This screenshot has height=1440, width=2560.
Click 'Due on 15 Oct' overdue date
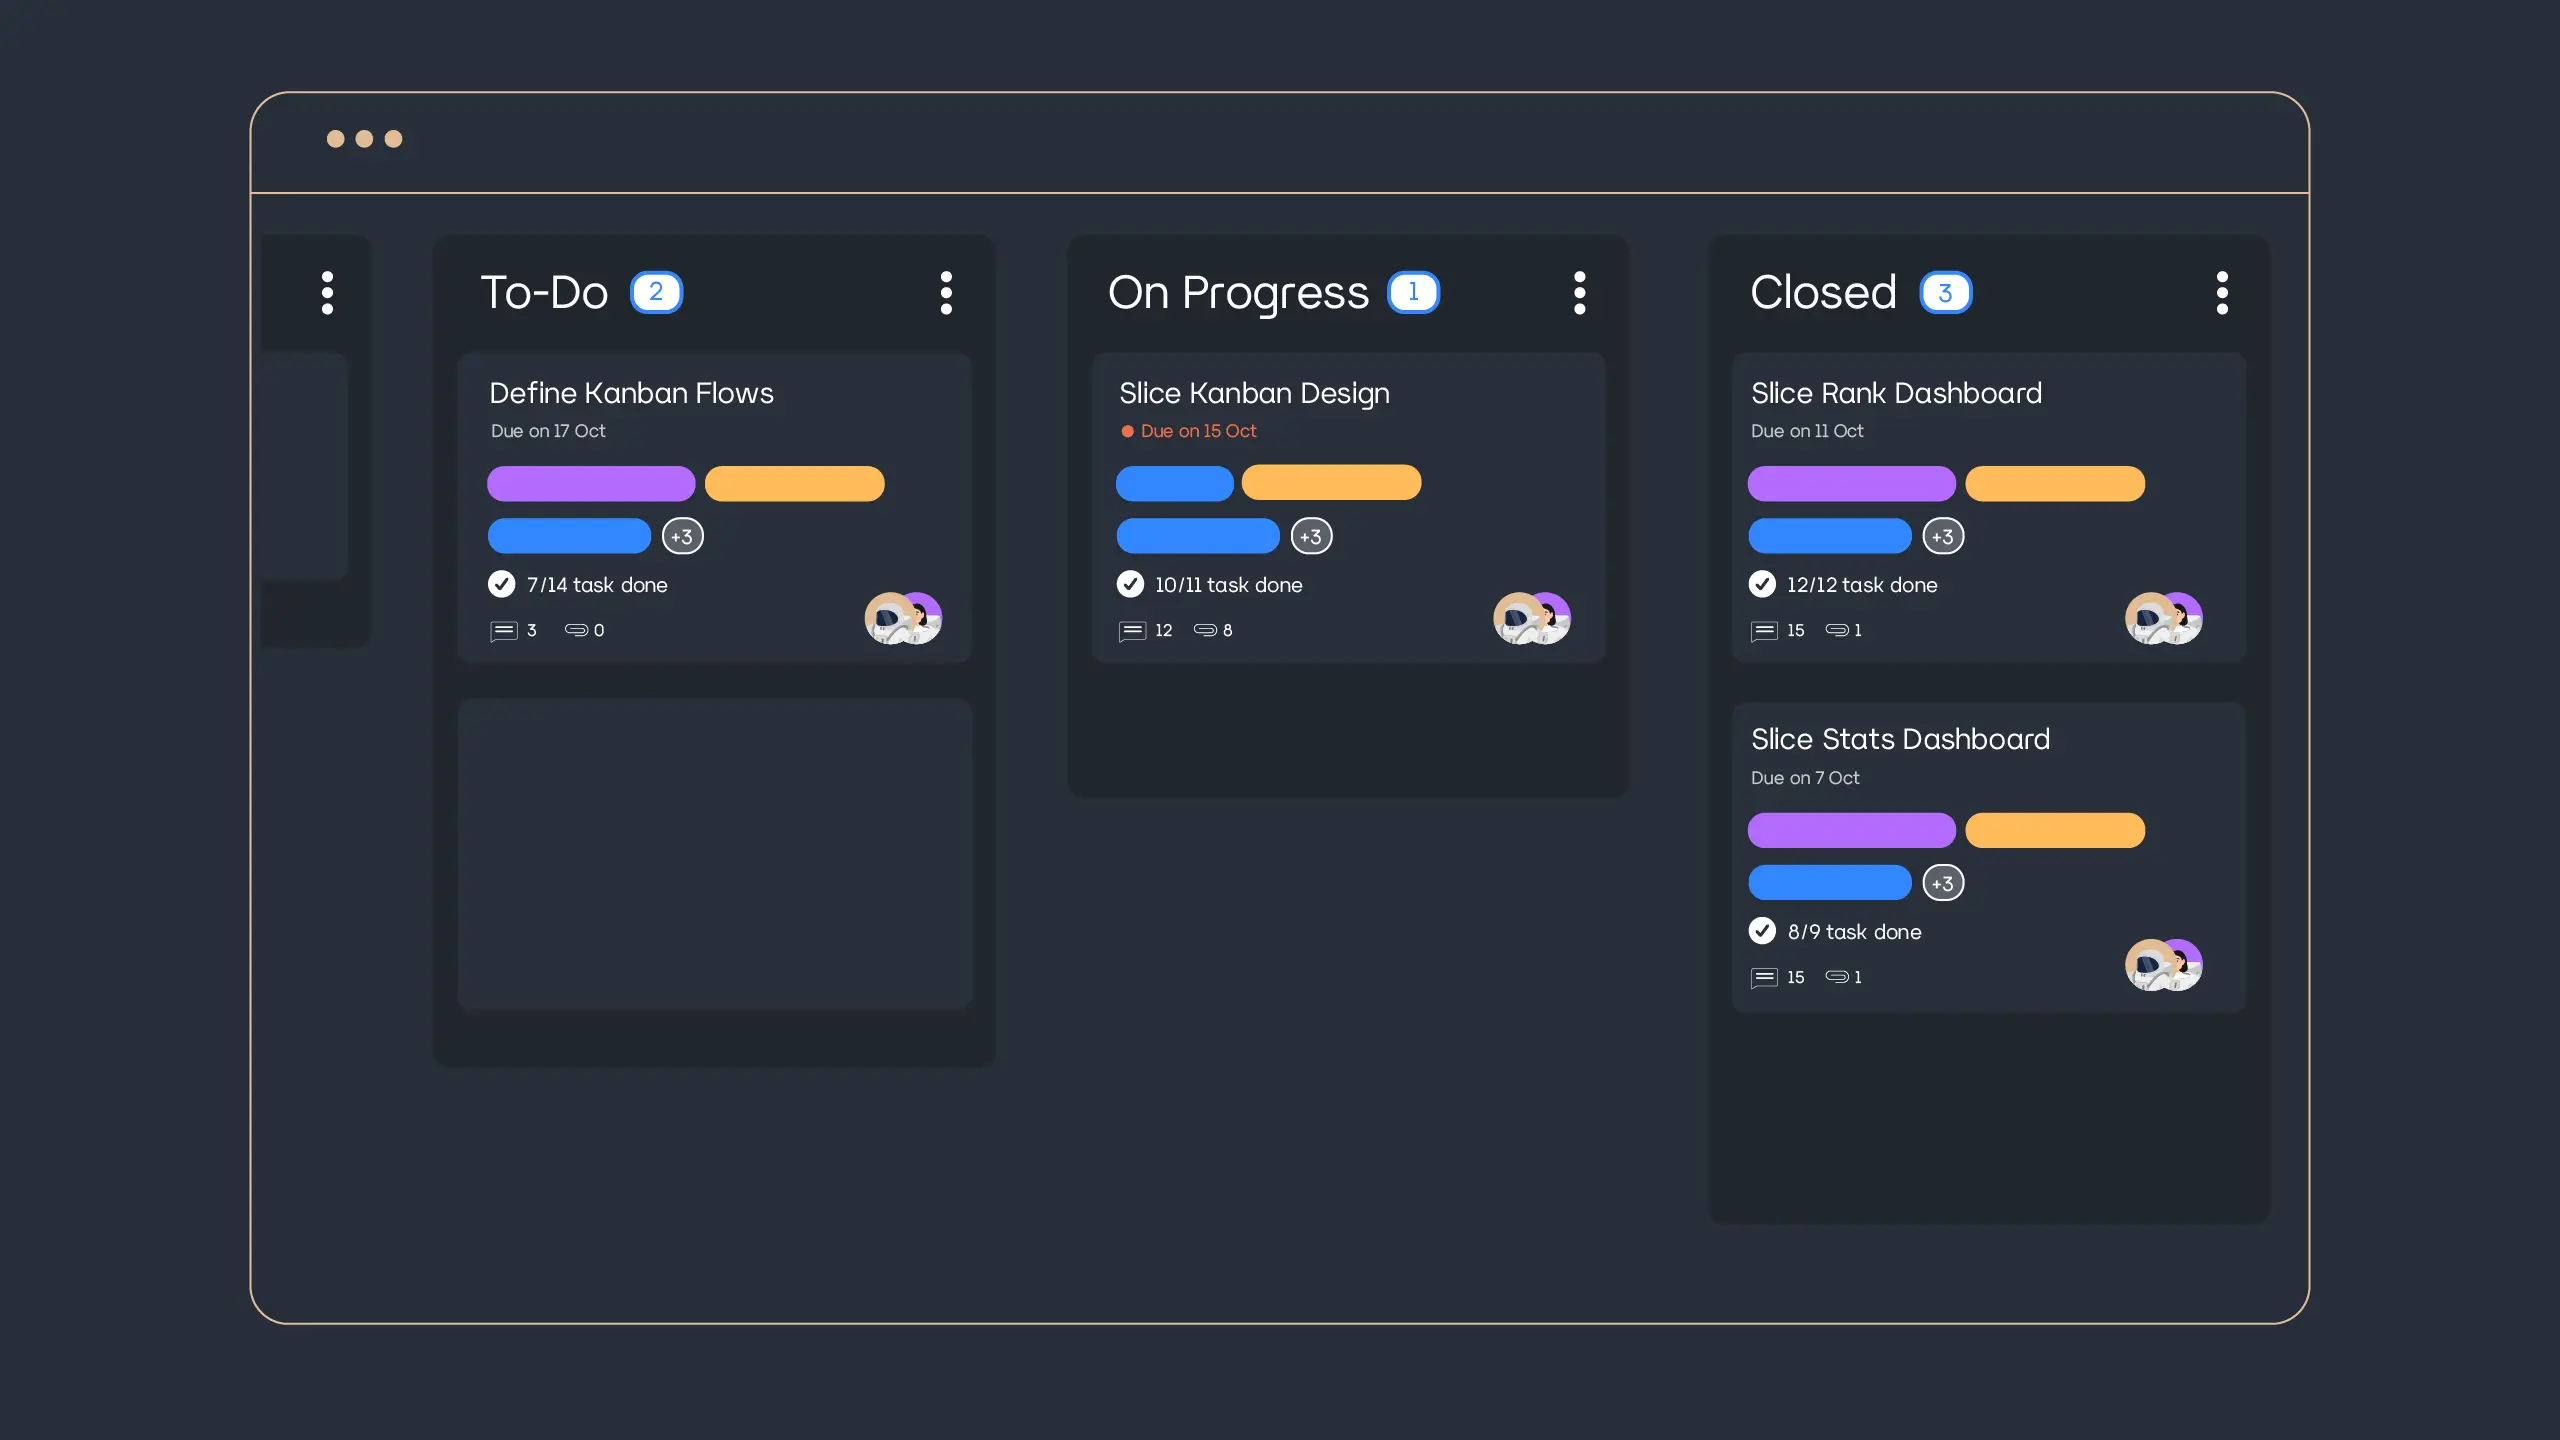[x=1198, y=431]
